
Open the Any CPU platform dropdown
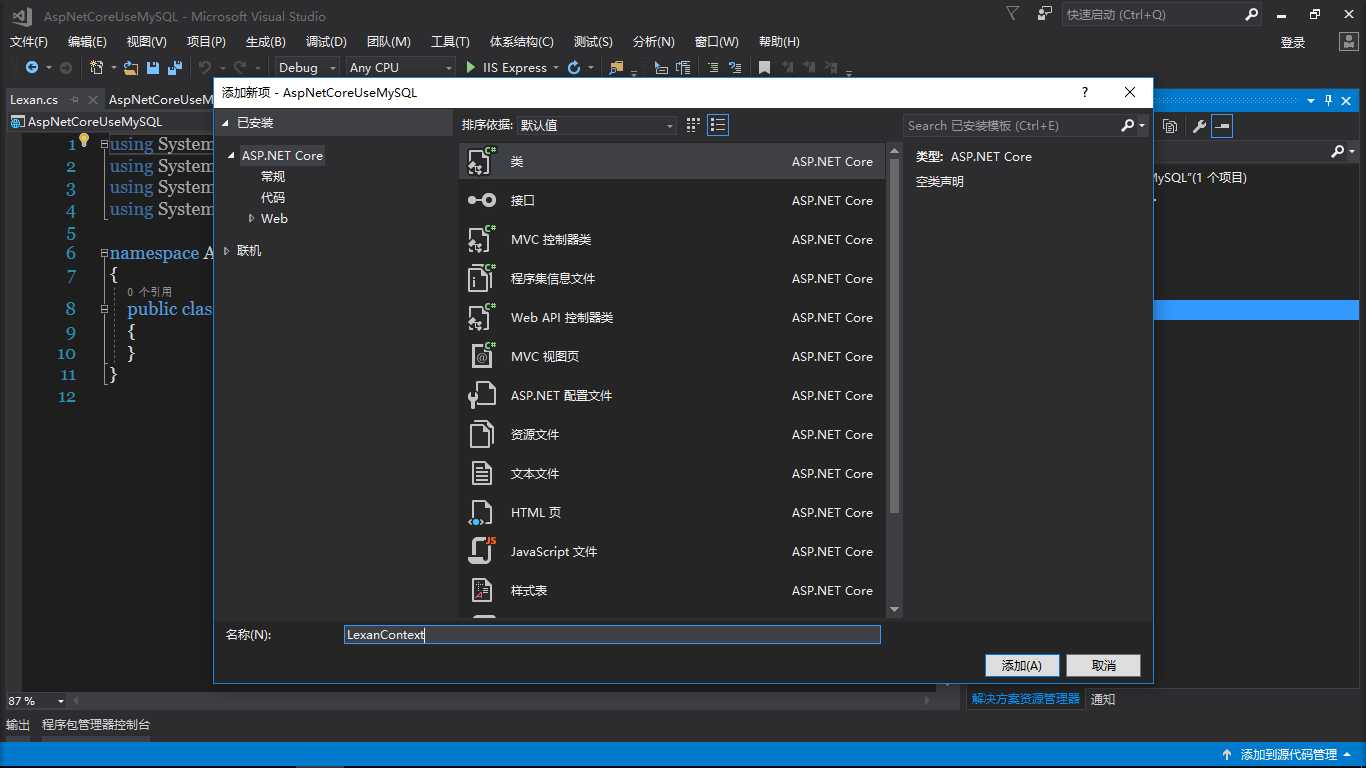point(400,67)
